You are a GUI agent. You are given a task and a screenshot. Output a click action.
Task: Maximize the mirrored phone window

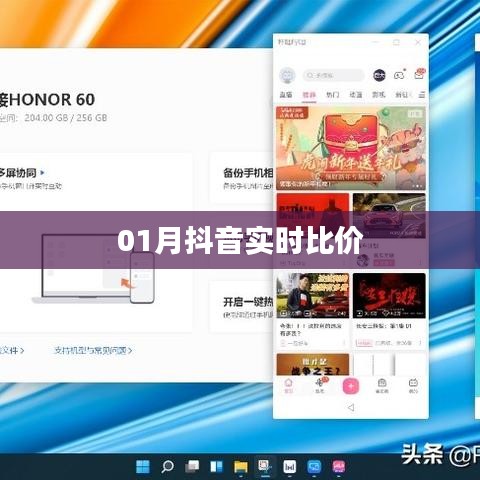tap(396, 42)
